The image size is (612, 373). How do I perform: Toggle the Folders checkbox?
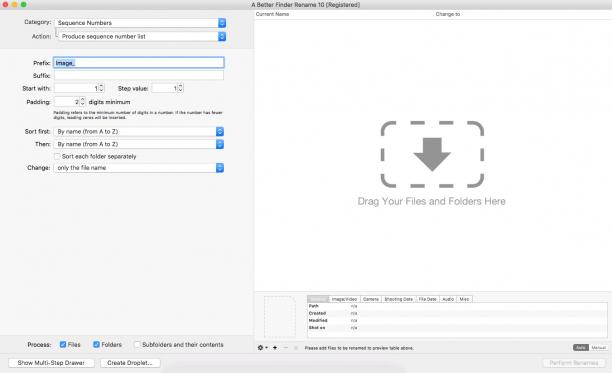pyautogui.click(x=96, y=345)
